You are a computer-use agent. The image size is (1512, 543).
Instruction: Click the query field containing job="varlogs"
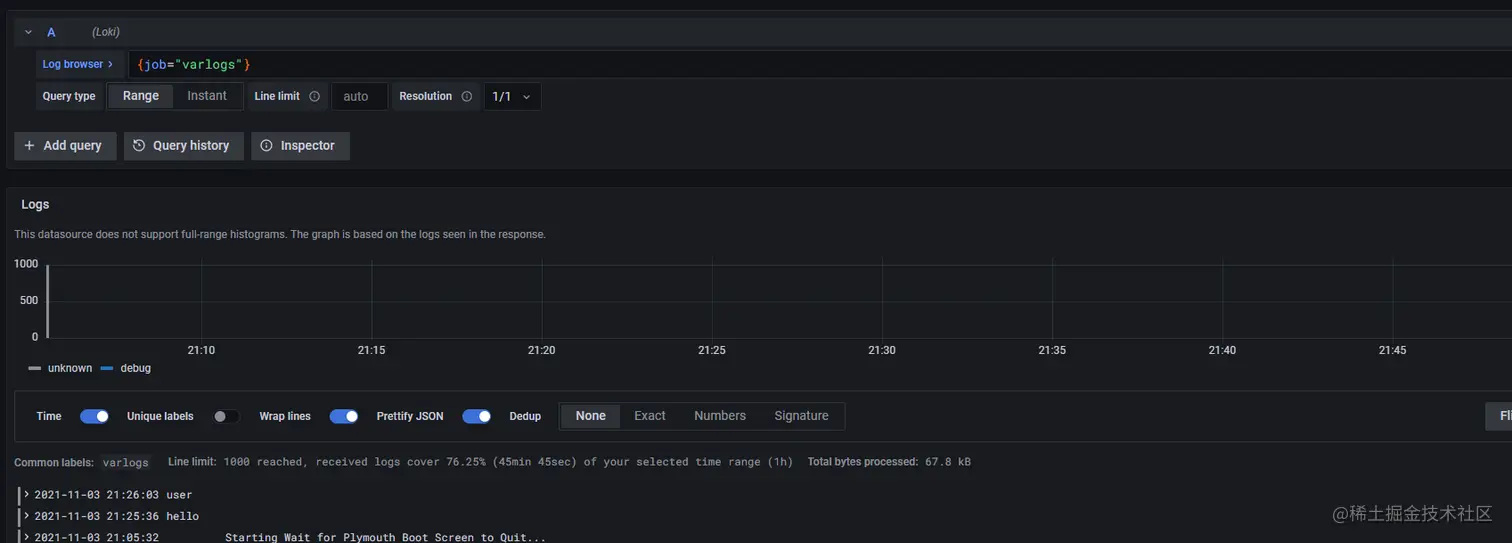[820, 65]
